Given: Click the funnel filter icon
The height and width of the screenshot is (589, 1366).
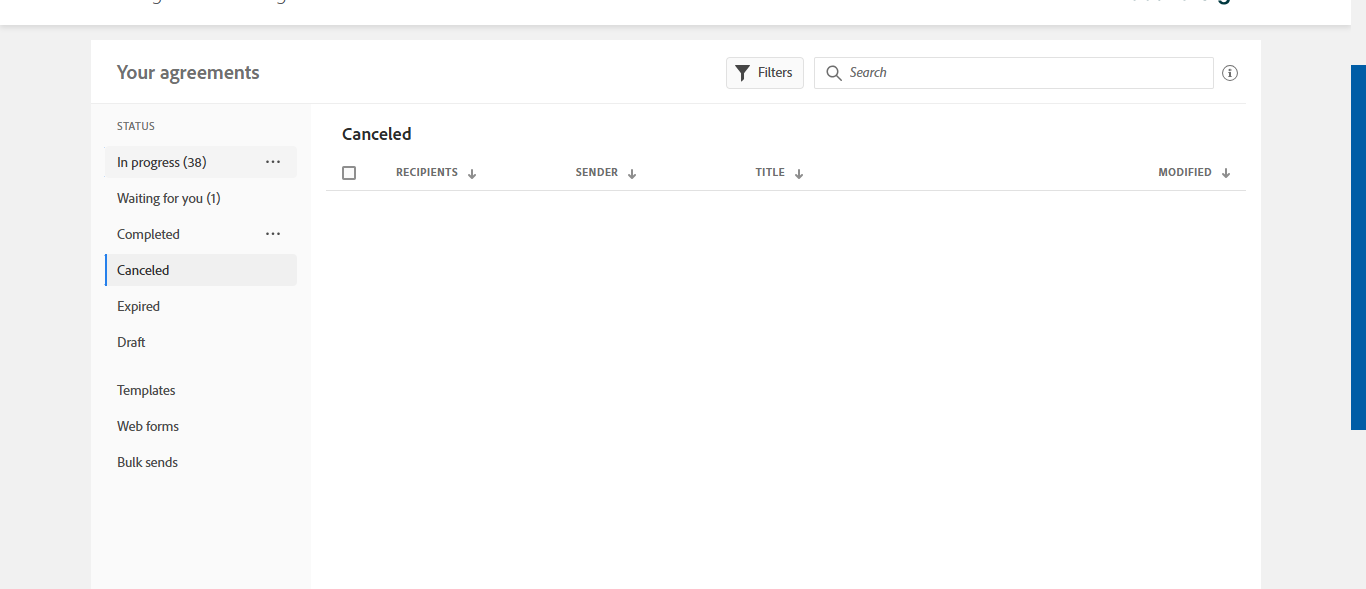Looking at the screenshot, I should point(742,73).
